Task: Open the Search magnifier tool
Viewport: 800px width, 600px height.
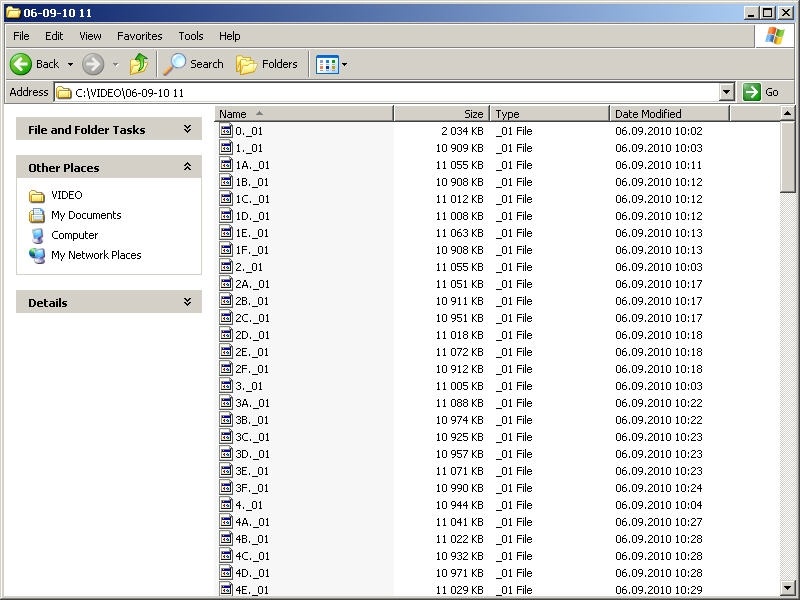Action: pos(175,64)
